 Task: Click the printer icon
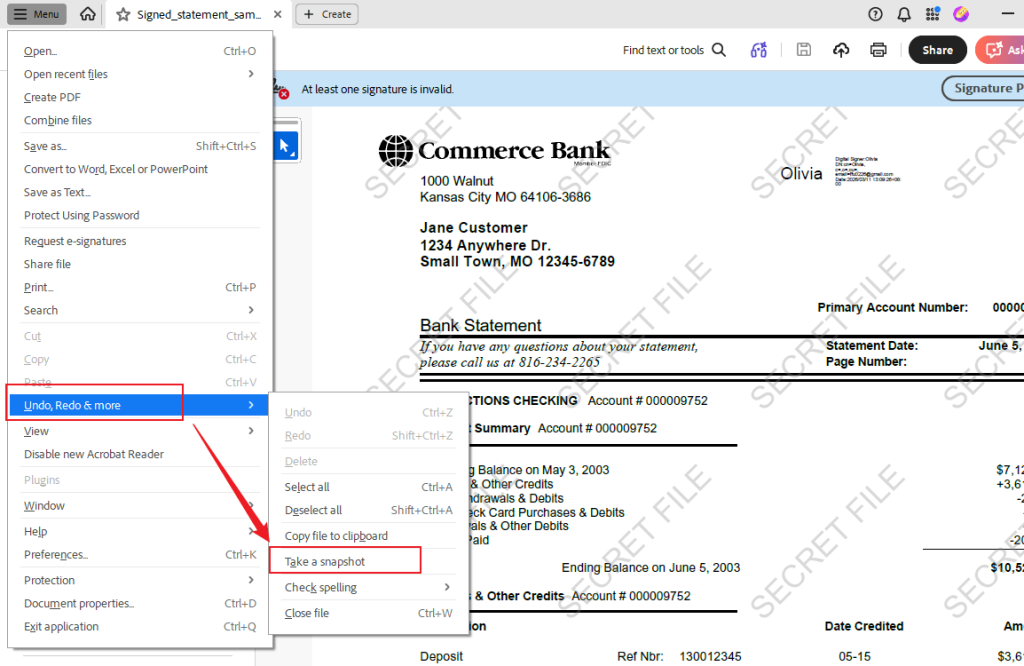point(878,50)
